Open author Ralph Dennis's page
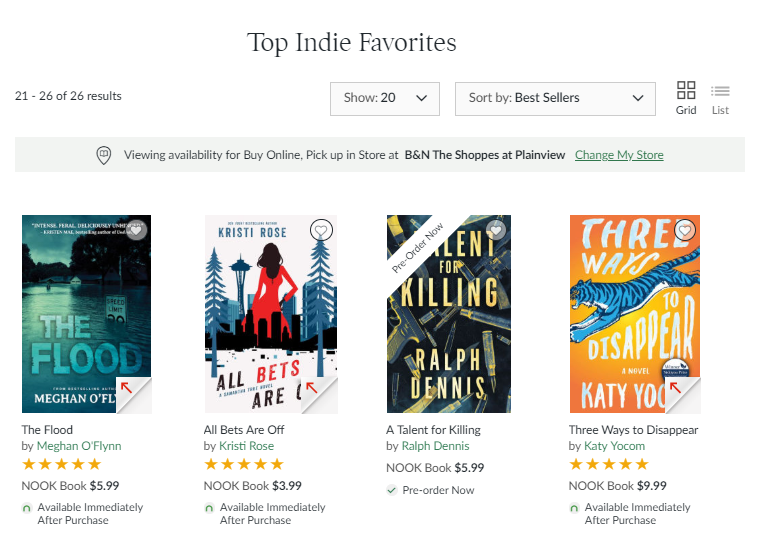765x549 pixels. pyautogui.click(x=435, y=446)
